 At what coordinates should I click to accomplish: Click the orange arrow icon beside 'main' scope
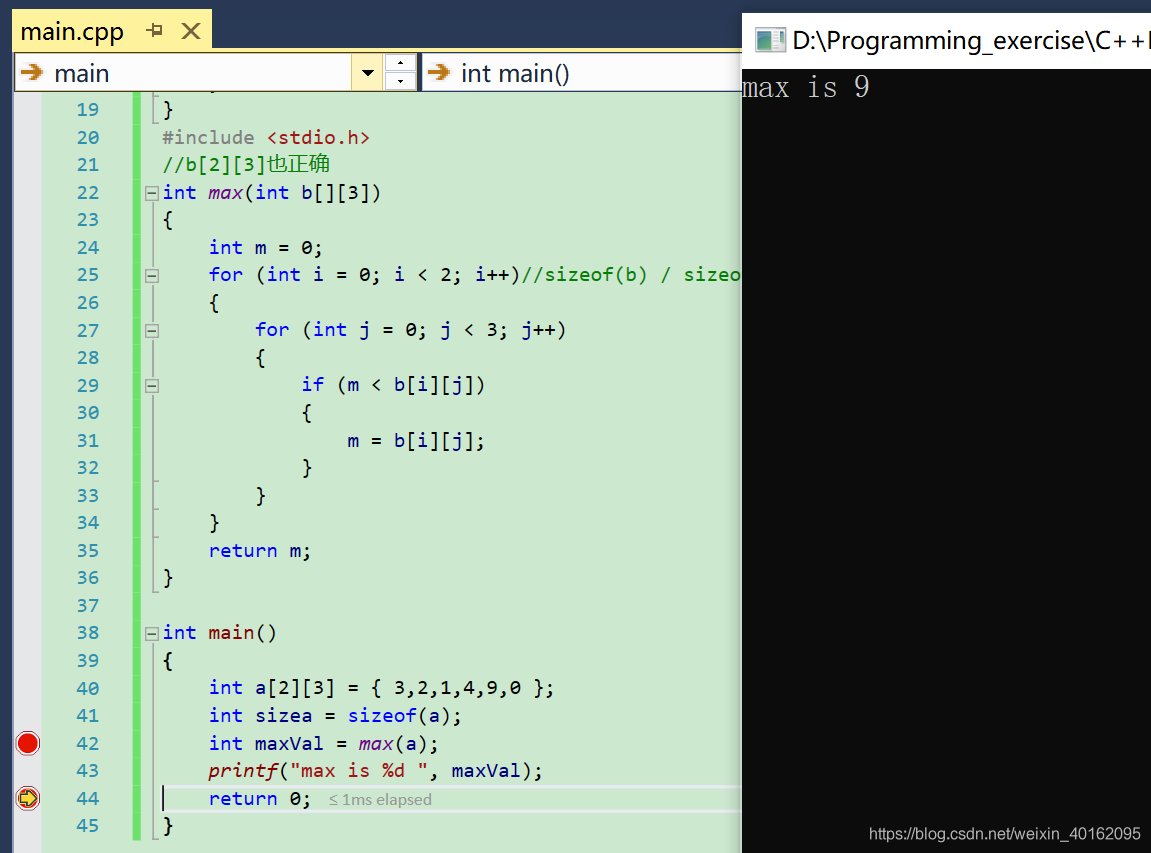pos(32,73)
